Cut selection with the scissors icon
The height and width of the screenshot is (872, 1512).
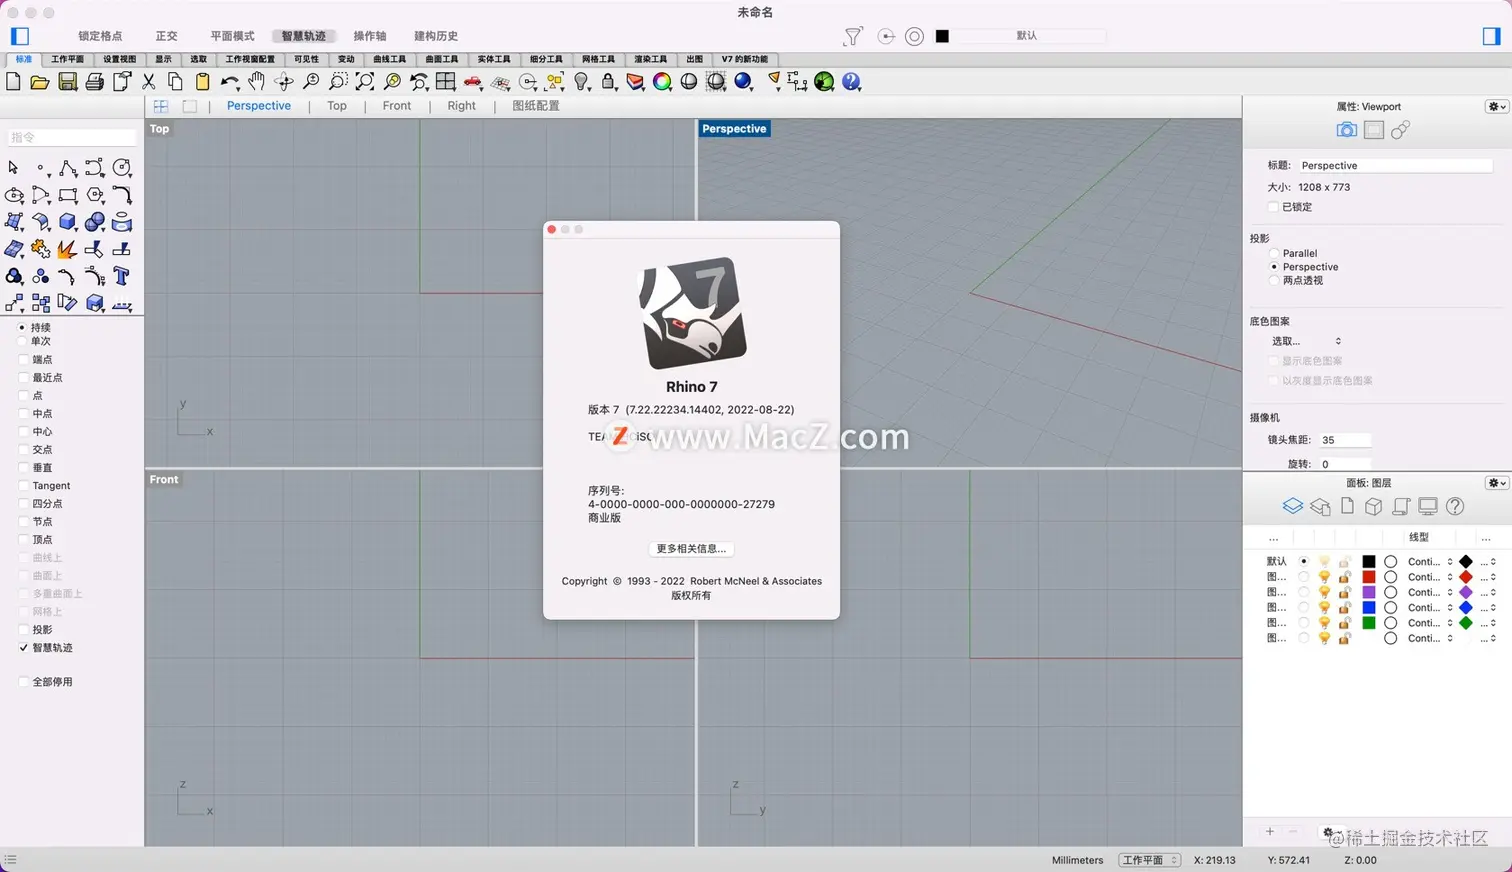pos(149,82)
